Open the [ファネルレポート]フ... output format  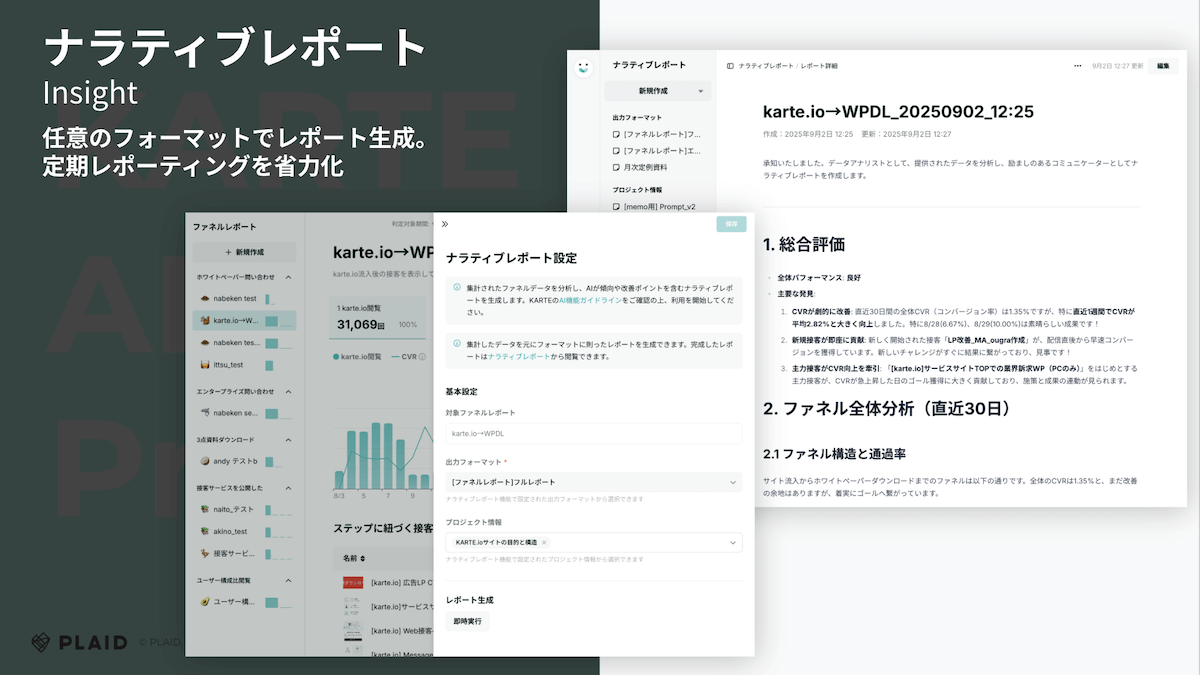(x=657, y=133)
